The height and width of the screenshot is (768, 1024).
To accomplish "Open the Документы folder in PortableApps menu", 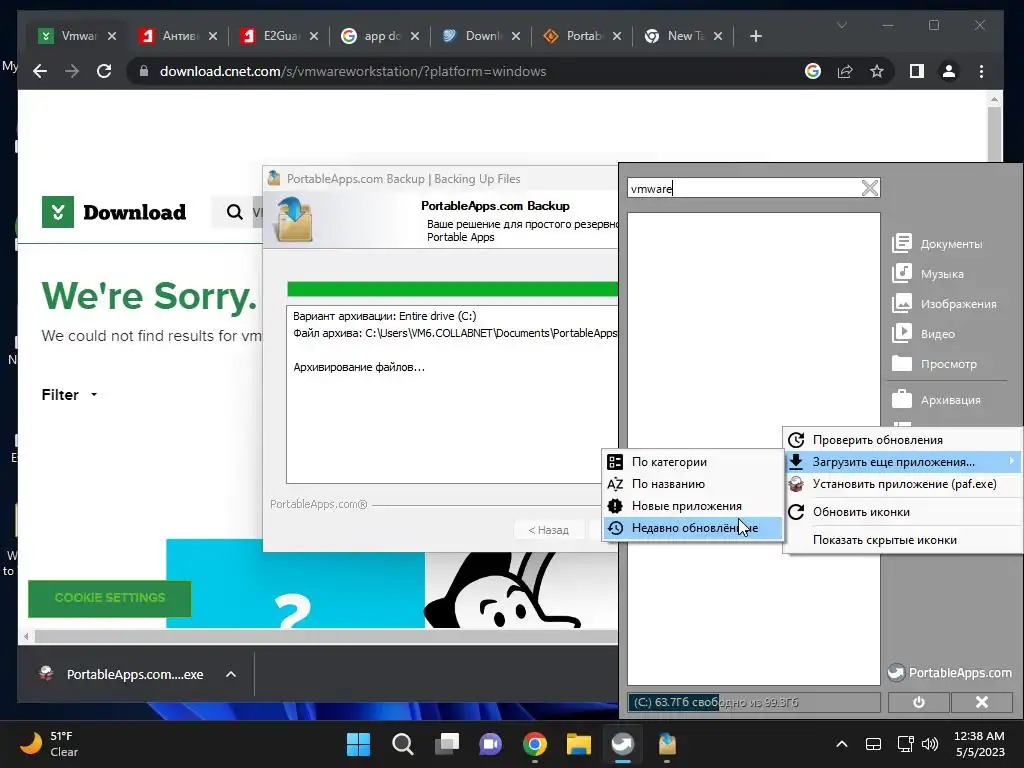I will pyautogui.click(x=937, y=244).
